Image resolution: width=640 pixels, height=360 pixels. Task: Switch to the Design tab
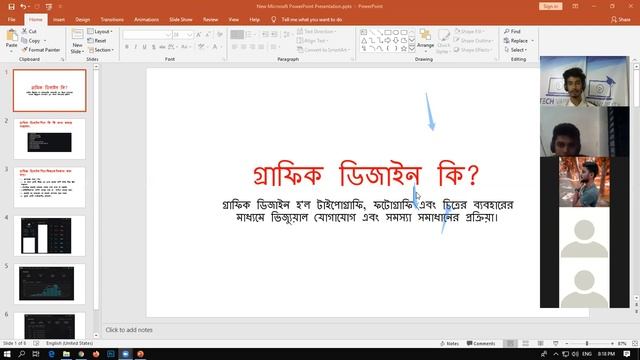(82, 20)
